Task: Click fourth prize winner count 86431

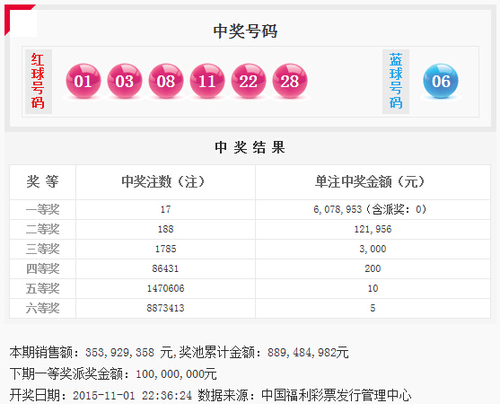Action: [x=165, y=268]
